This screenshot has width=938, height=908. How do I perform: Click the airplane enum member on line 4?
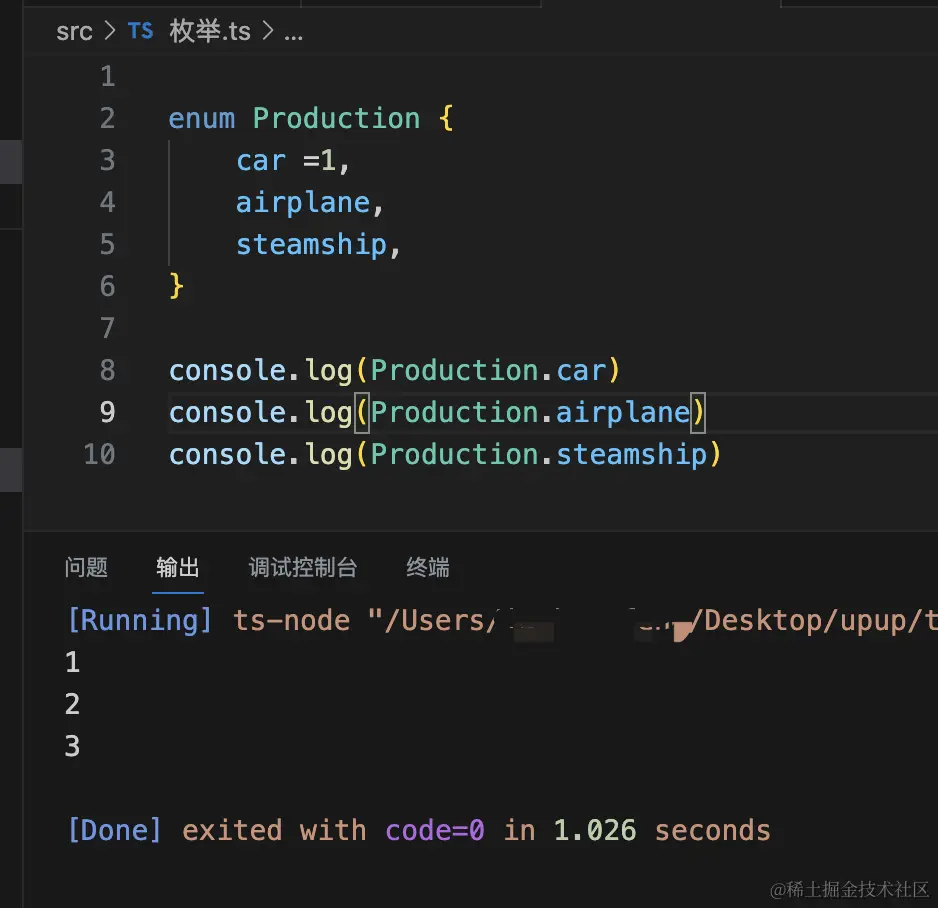(x=303, y=202)
